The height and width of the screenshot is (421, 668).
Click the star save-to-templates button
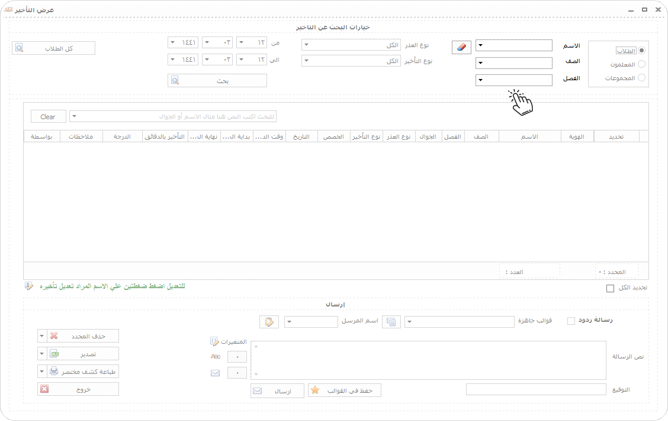pyautogui.click(x=344, y=390)
